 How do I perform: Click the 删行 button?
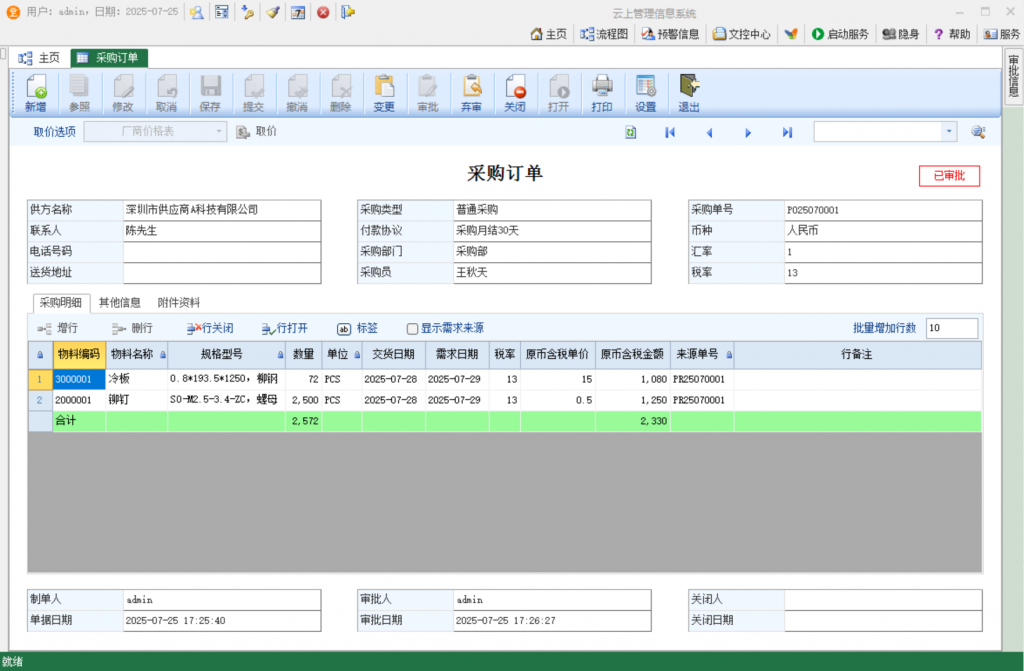pyautogui.click(x=132, y=328)
